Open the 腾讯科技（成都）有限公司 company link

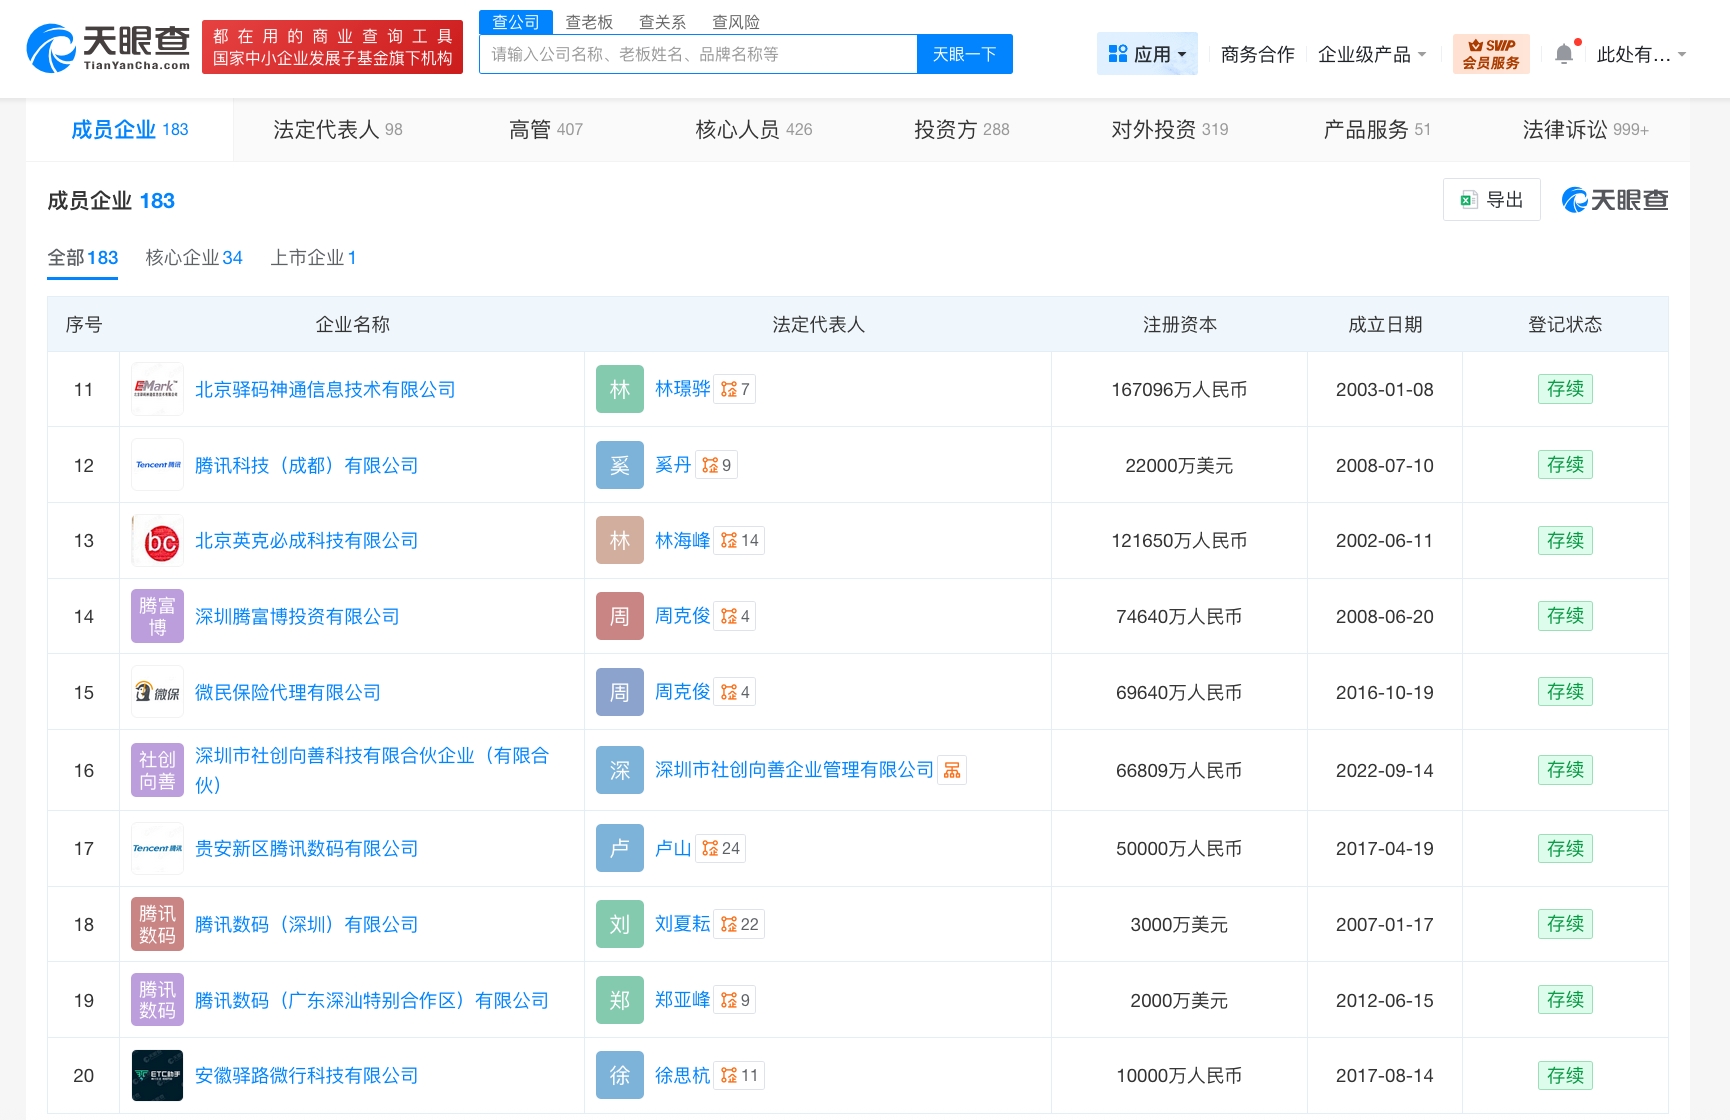pos(306,465)
